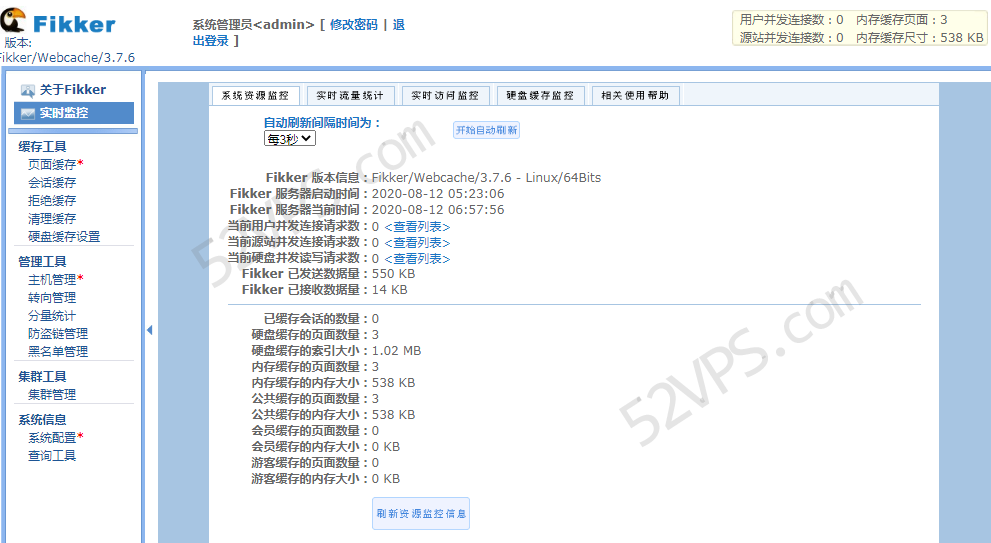The width and height of the screenshot is (991, 543).
Task: Click the 刷新资源监控信息 button
Action: (421, 513)
